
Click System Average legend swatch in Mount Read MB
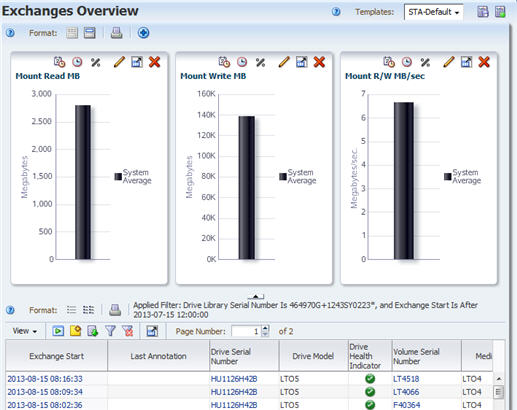pyautogui.click(x=118, y=177)
